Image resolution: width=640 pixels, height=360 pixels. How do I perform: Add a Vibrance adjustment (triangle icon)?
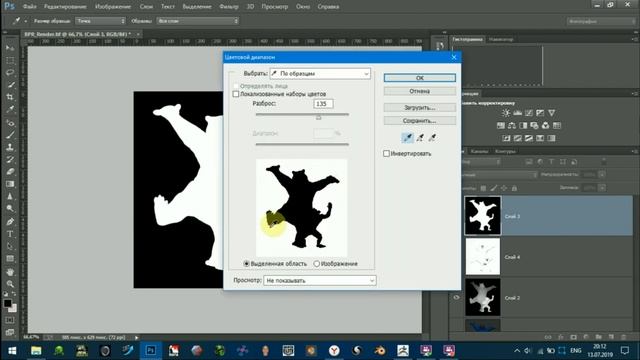pos(552,113)
